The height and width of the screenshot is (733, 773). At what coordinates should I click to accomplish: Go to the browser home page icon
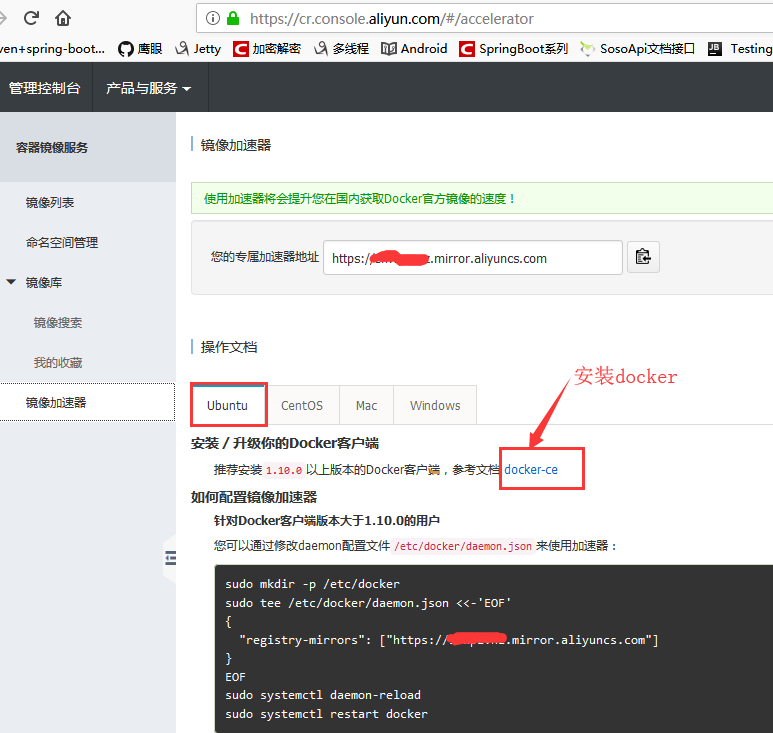(63, 18)
